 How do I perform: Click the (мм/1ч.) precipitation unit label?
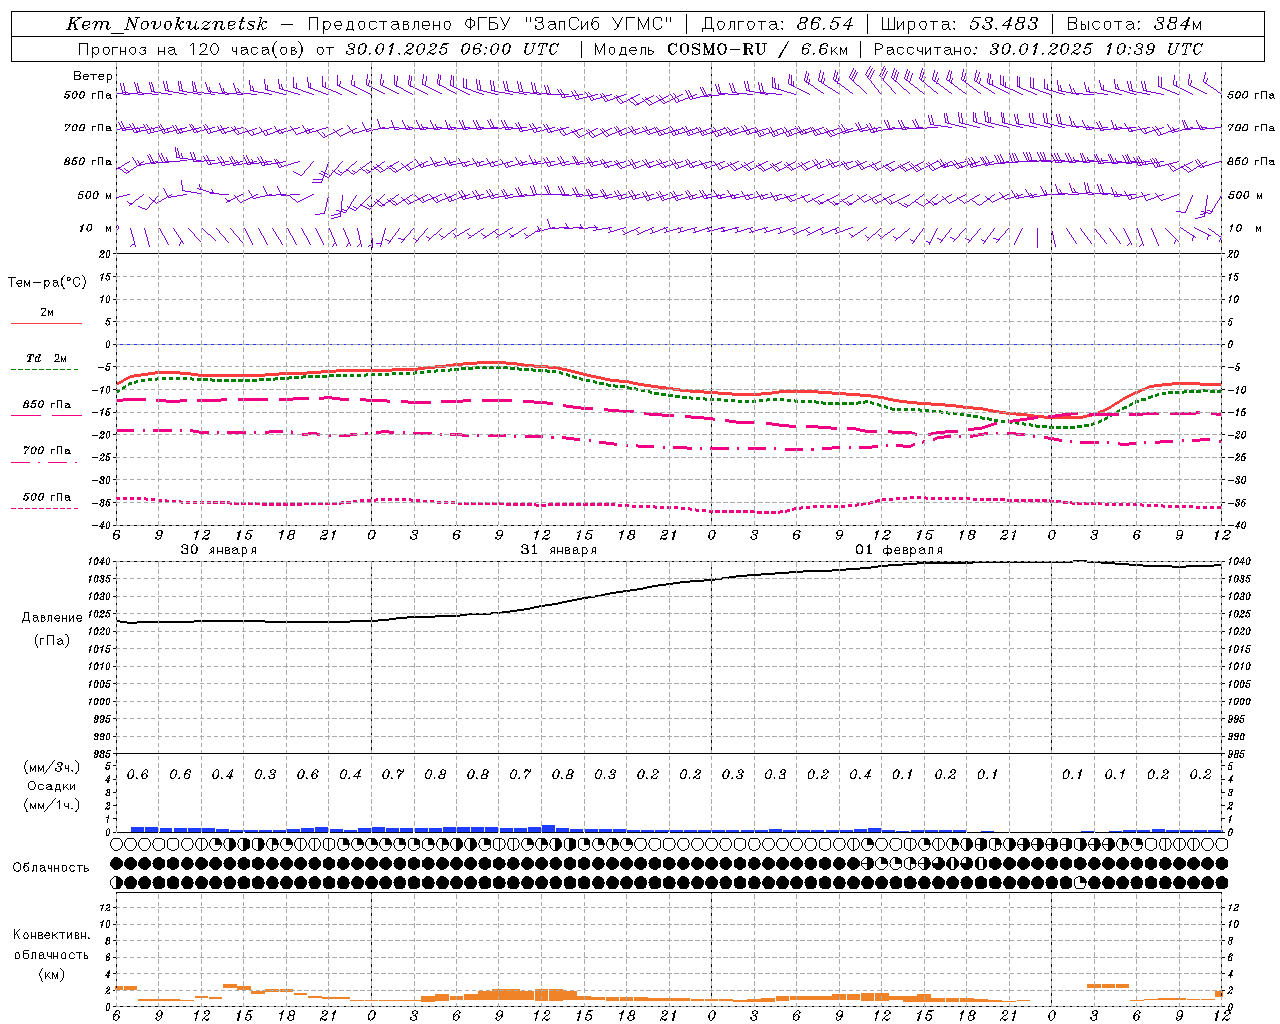pyautogui.click(x=52, y=805)
